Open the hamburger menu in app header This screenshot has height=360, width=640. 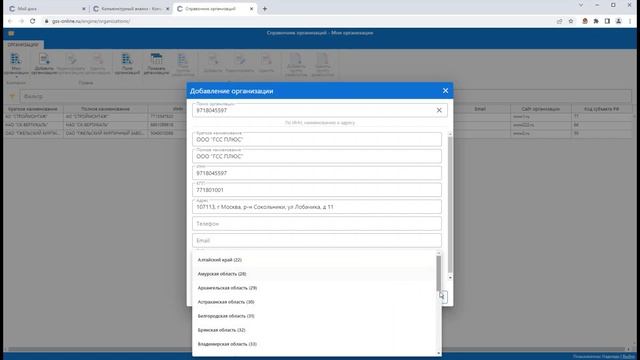pyautogui.click(x=11, y=33)
